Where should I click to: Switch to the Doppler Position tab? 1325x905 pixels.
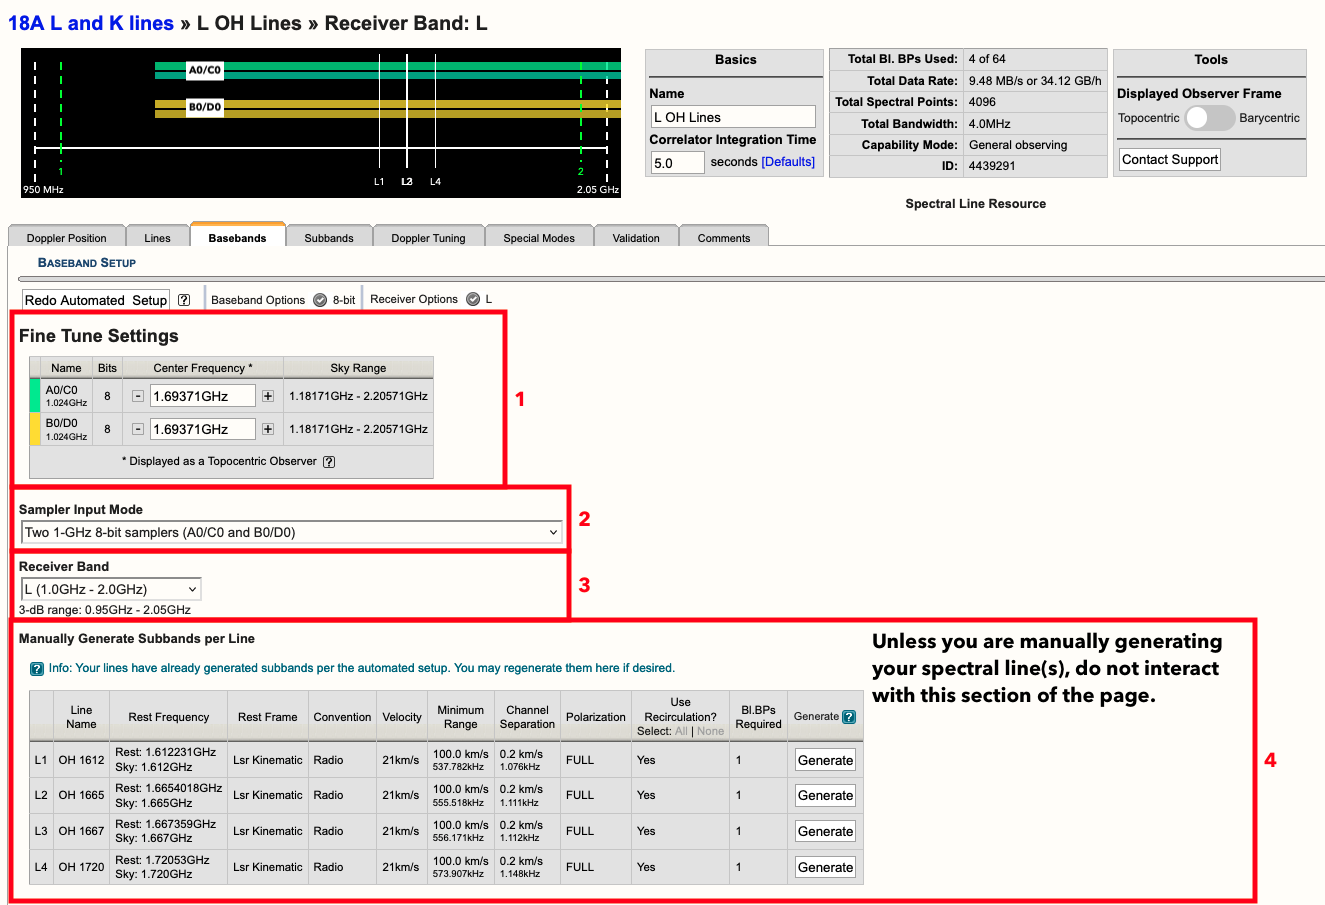[67, 238]
